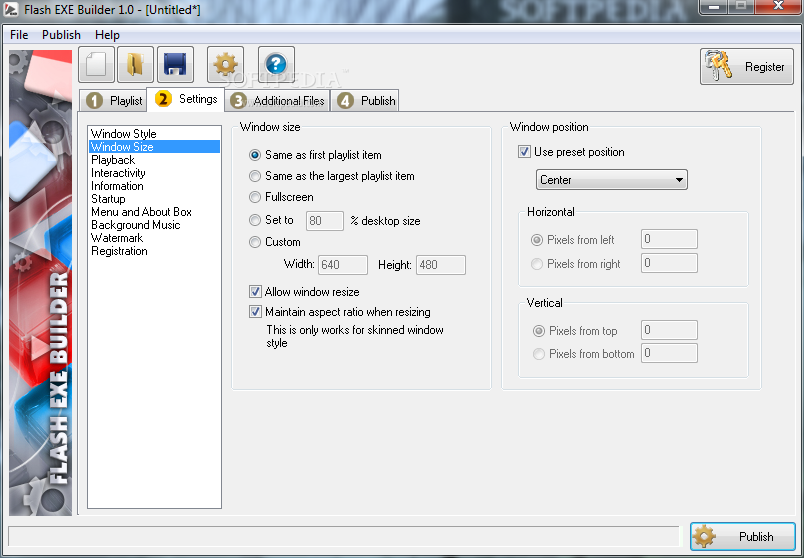Select Window Size in settings list

click(154, 147)
